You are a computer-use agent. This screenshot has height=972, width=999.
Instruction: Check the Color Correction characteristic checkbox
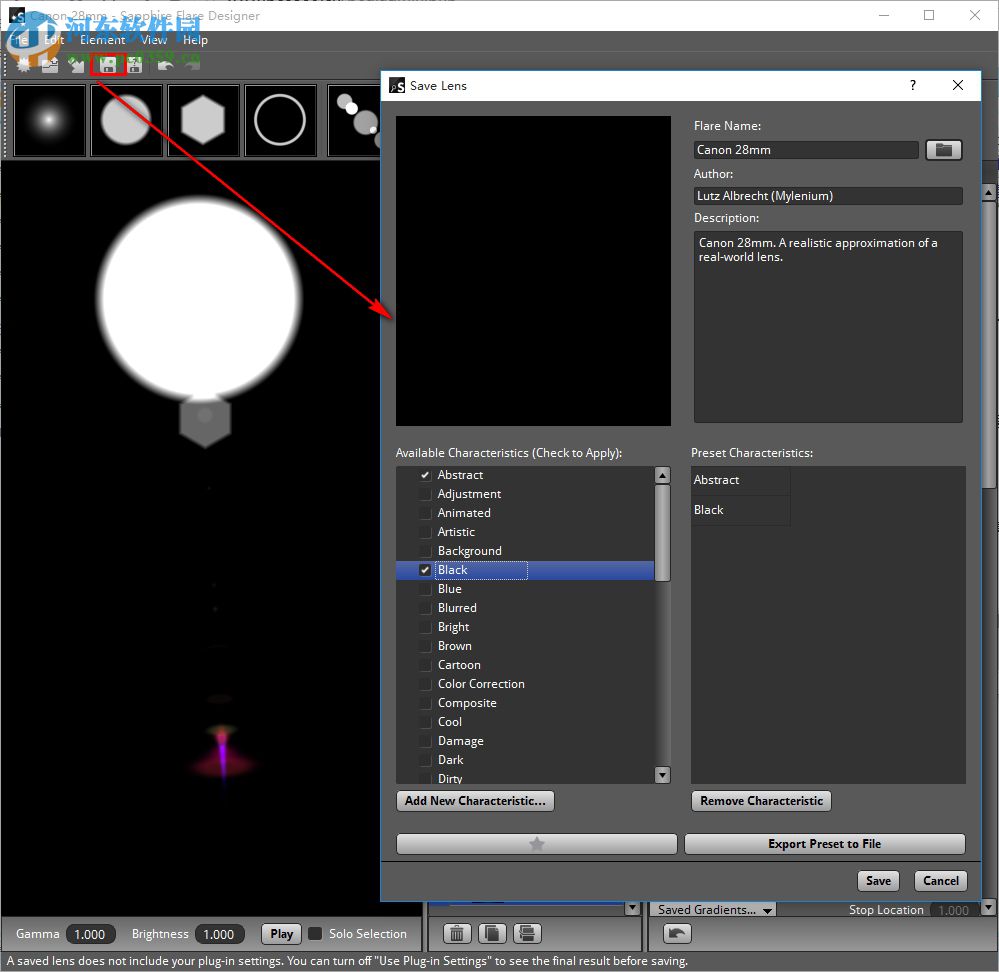click(x=425, y=684)
